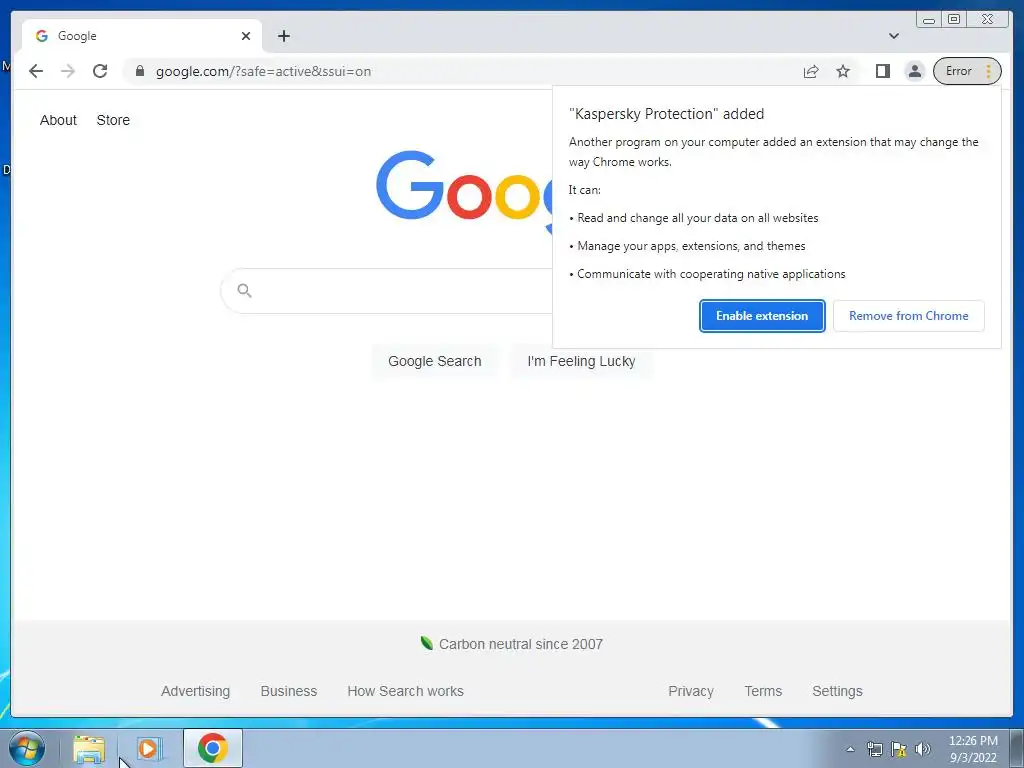
Task: Click the I'm Feeling Lucky button
Action: click(x=581, y=361)
